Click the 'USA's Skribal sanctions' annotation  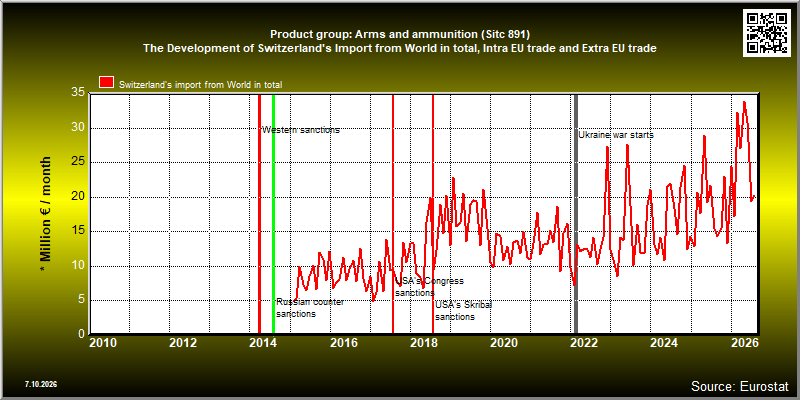[463, 311]
